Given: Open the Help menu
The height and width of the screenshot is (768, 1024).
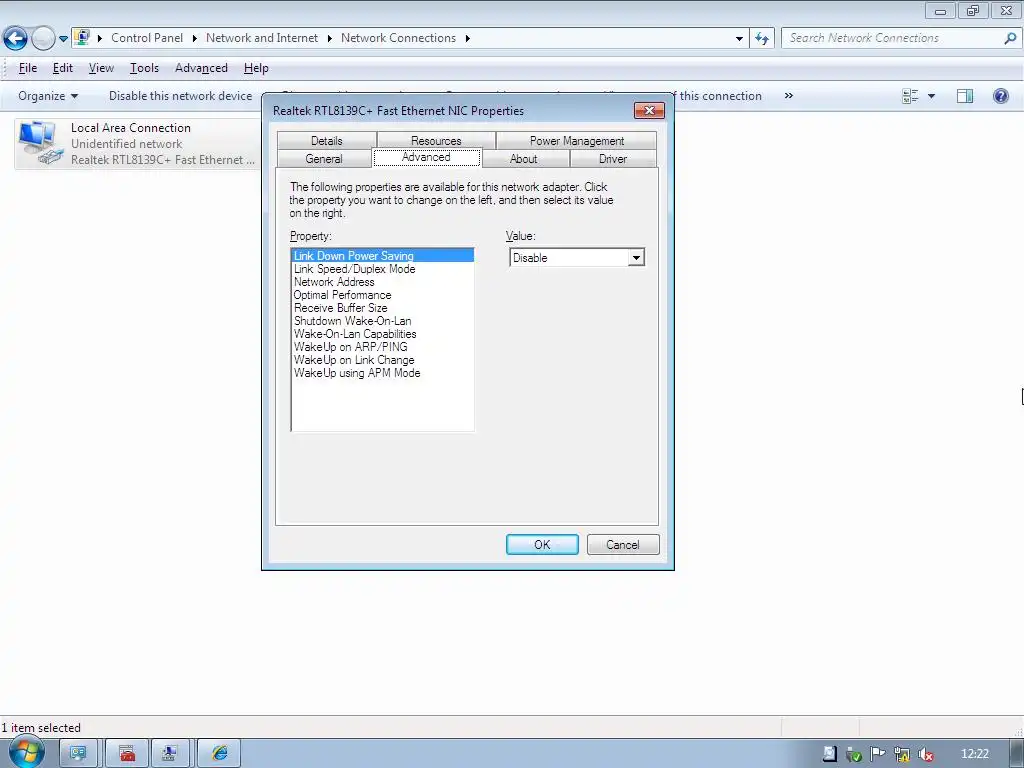Looking at the screenshot, I should tap(256, 68).
